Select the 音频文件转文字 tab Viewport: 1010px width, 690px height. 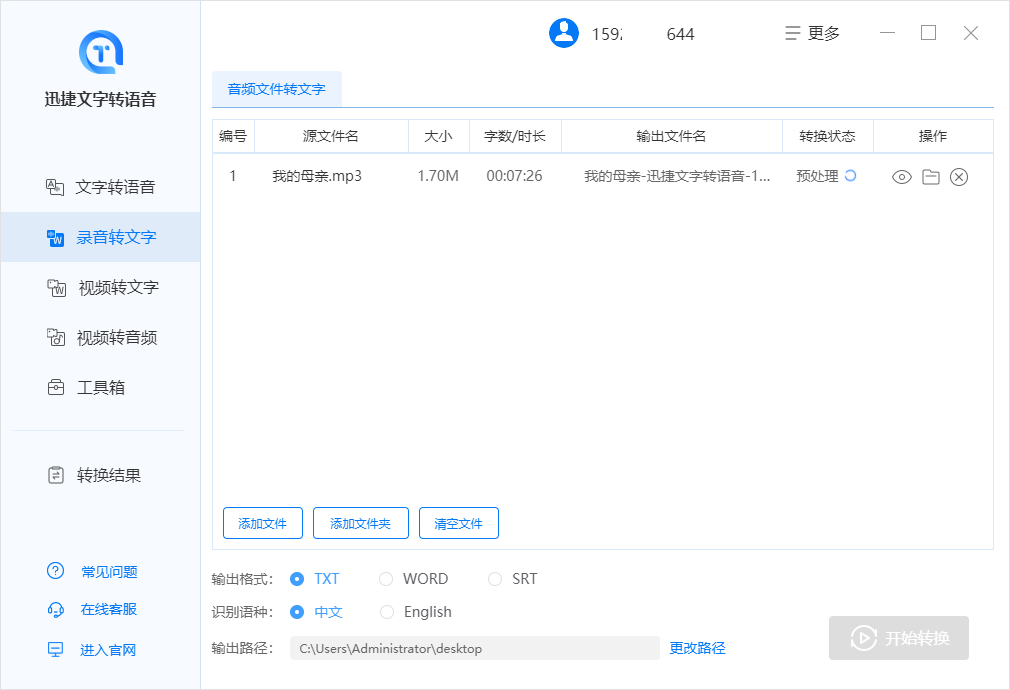[x=277, y=89]
